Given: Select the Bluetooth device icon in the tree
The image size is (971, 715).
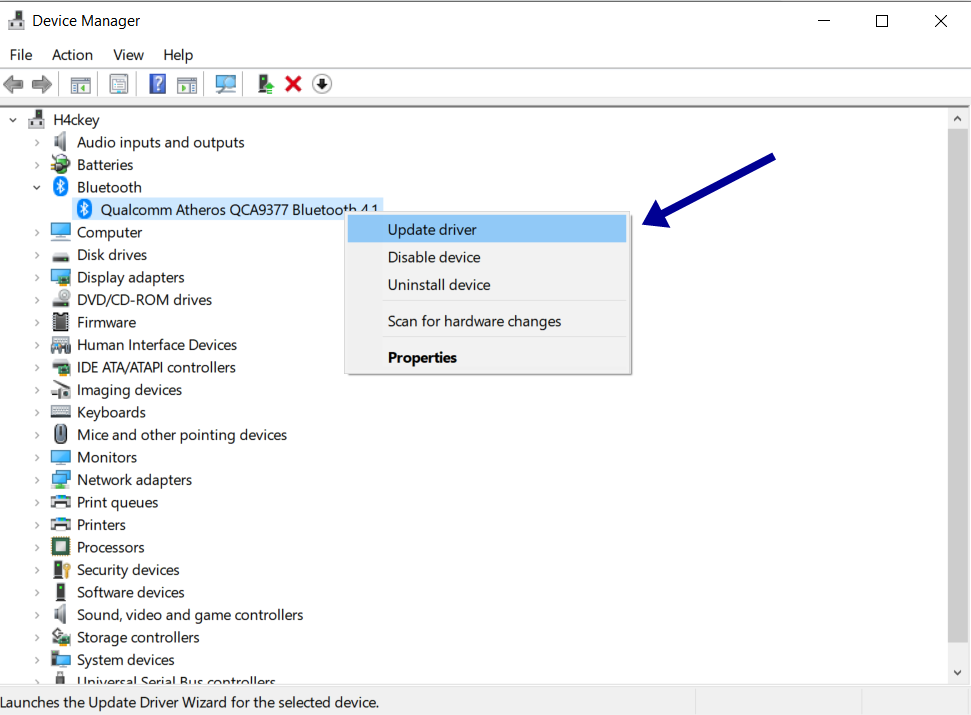Looking at the screenshot, I should (x=58, y=187).
